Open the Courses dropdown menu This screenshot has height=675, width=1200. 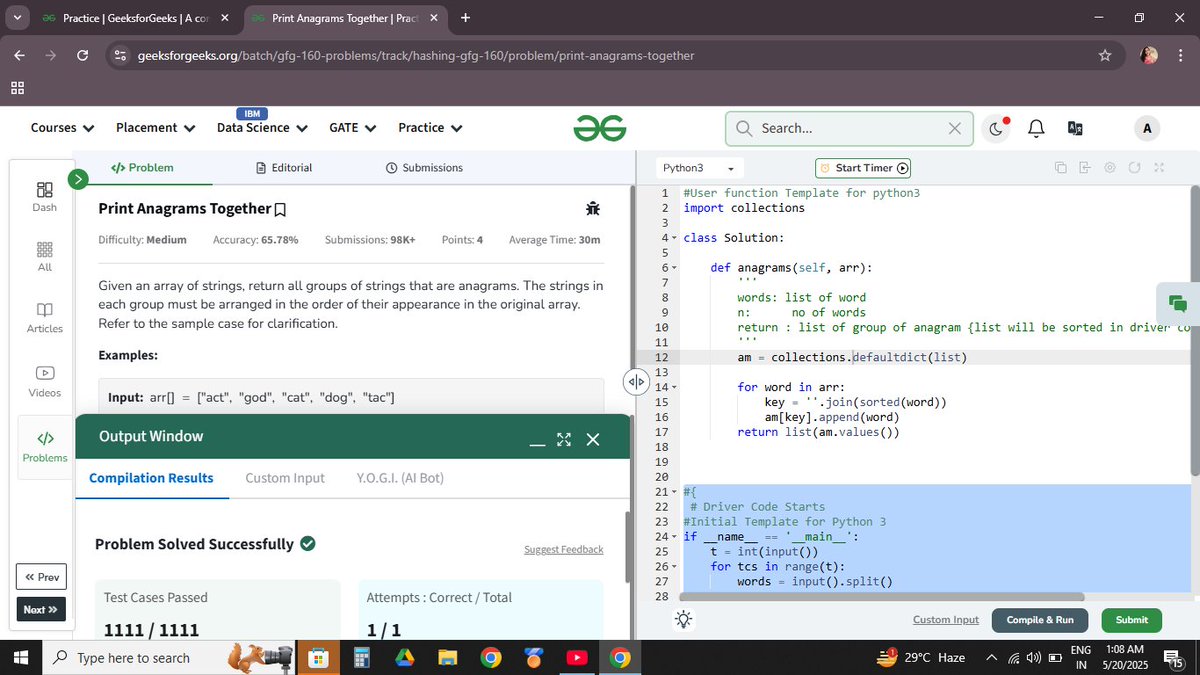pyautogui.click(x=62, y=128)
